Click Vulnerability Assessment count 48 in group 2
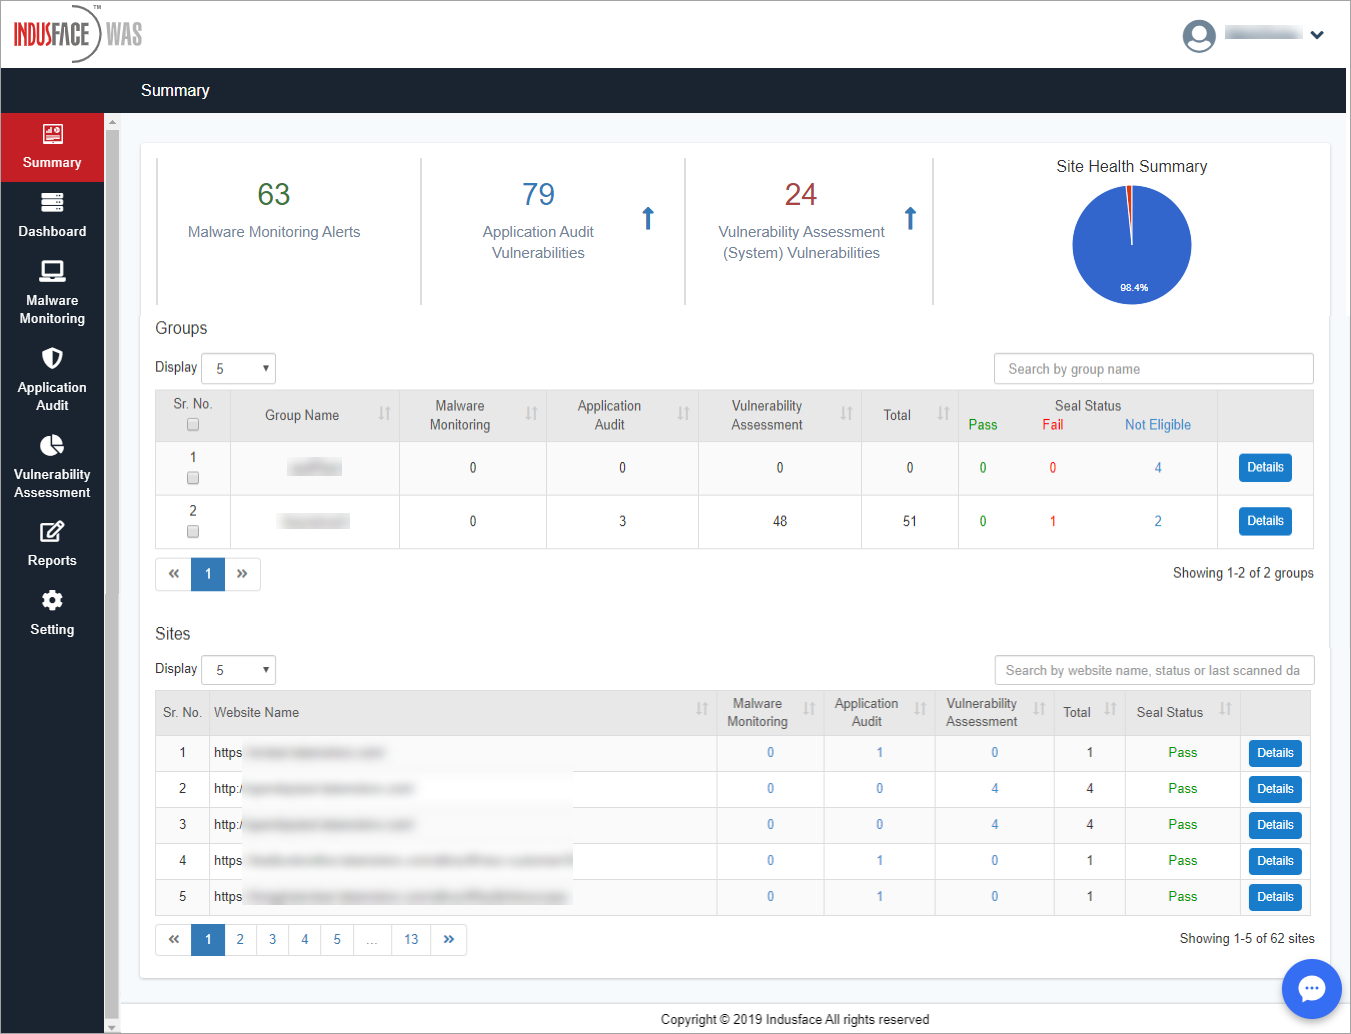Image resolution: width=1351 pixels, height=1034 pixels. pos(780,521)
